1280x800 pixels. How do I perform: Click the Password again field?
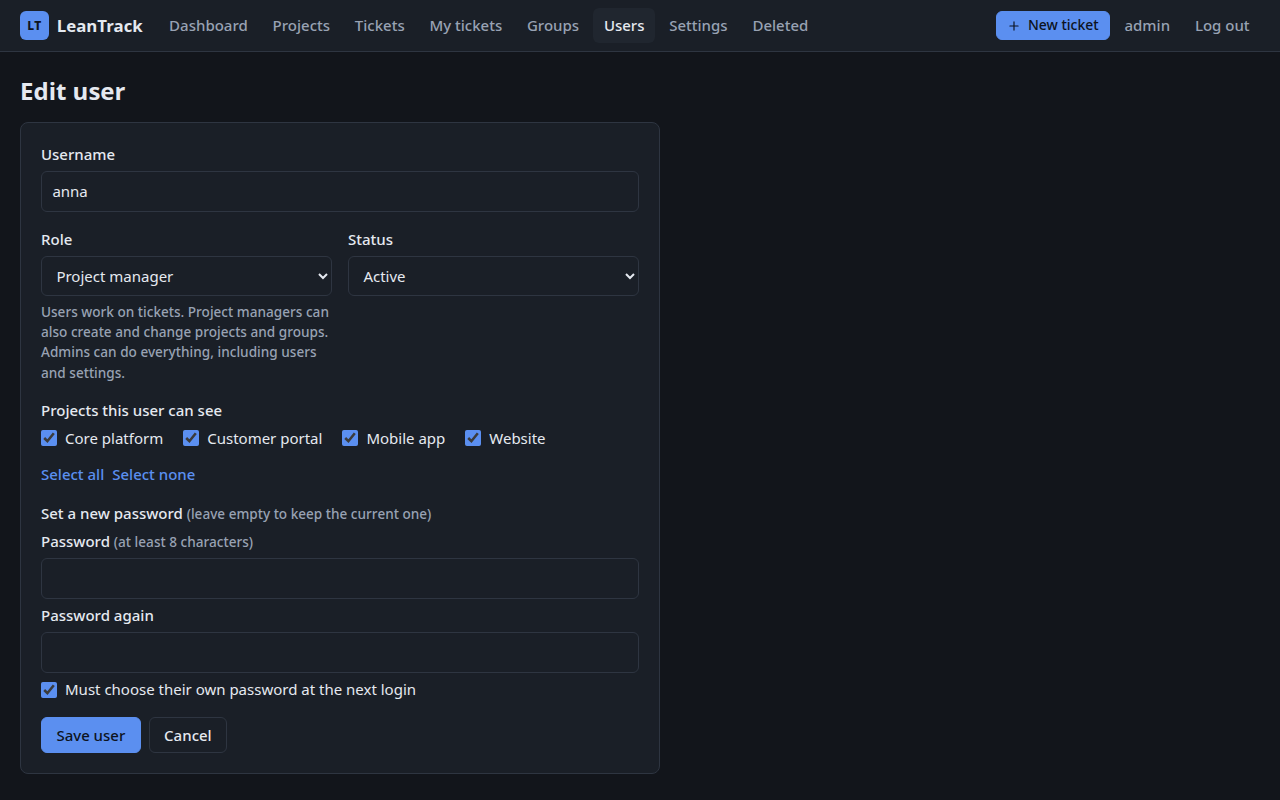coord(340,652)
